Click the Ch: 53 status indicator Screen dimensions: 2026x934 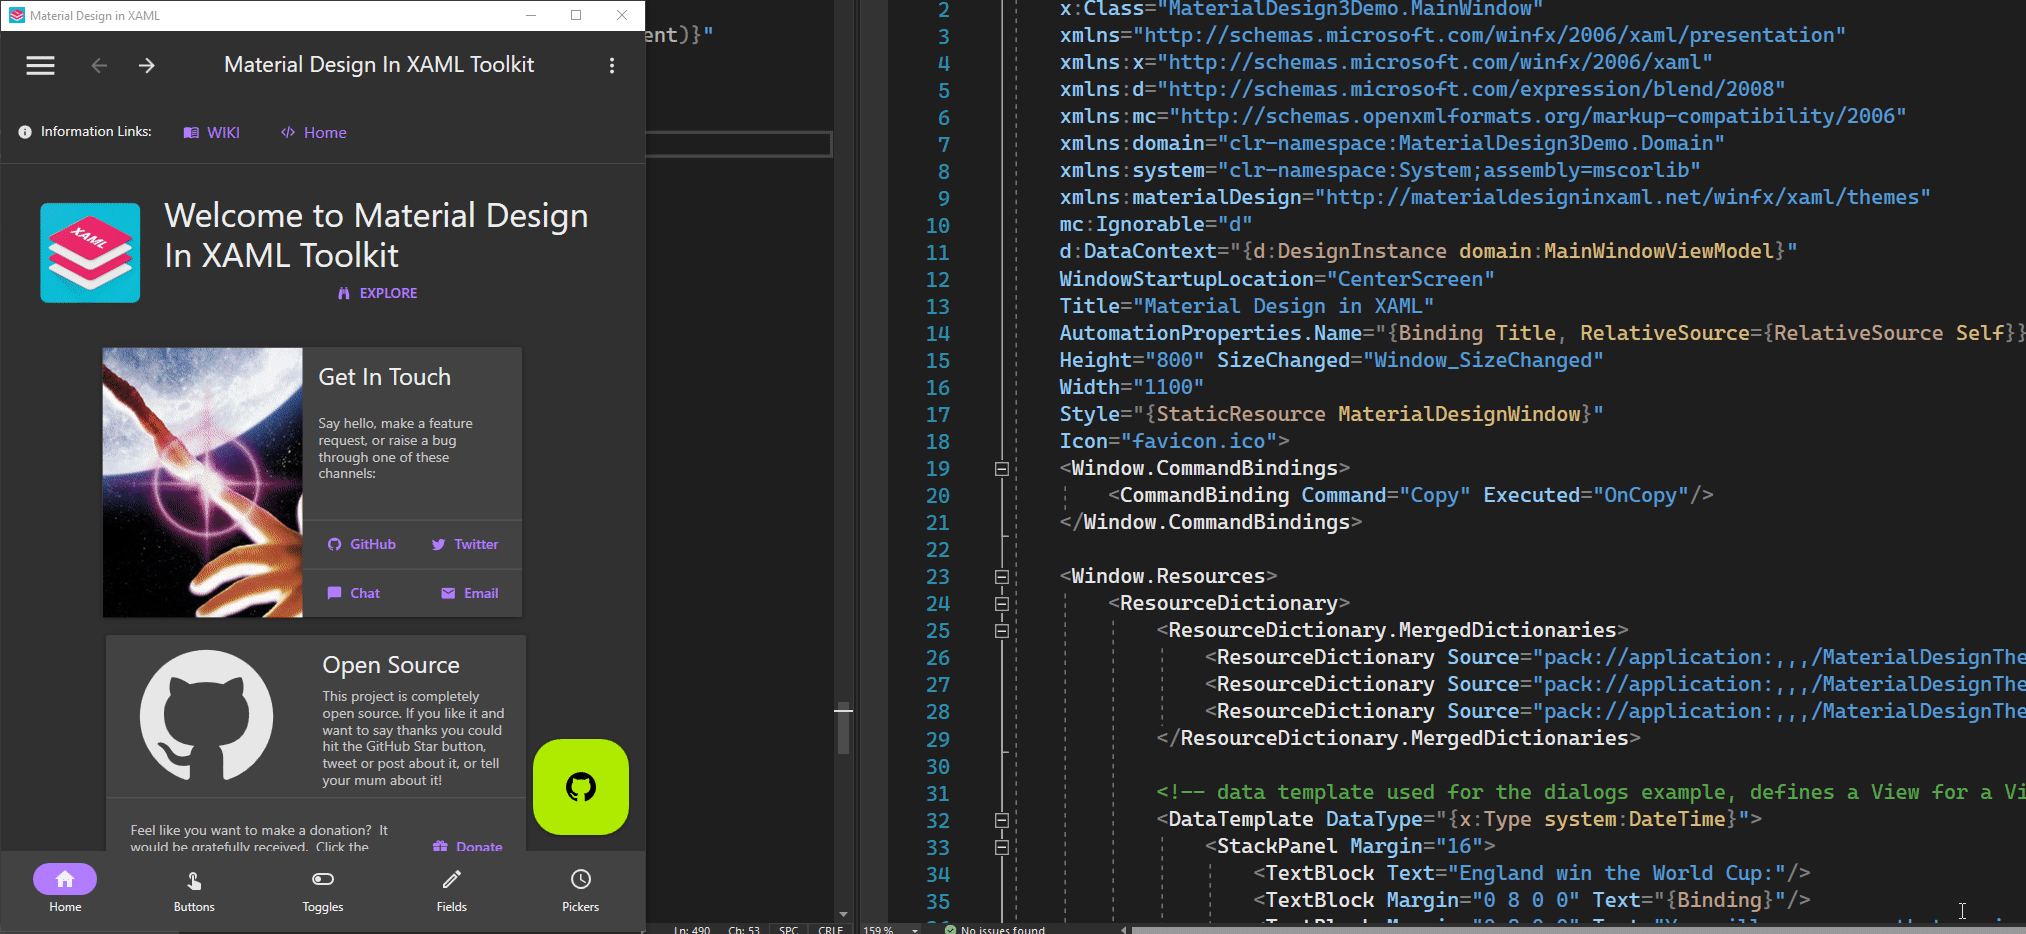click(744, 930)
